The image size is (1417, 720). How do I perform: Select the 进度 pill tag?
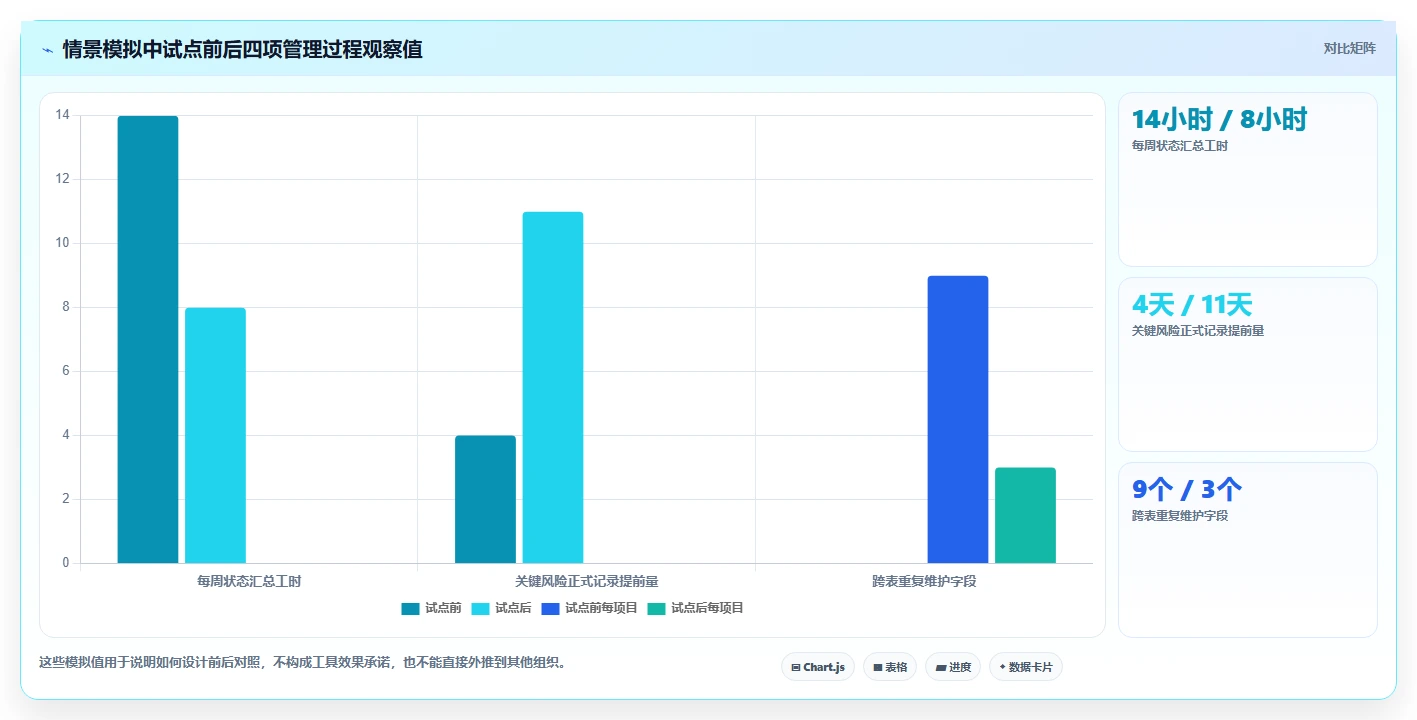click(953, 667)
